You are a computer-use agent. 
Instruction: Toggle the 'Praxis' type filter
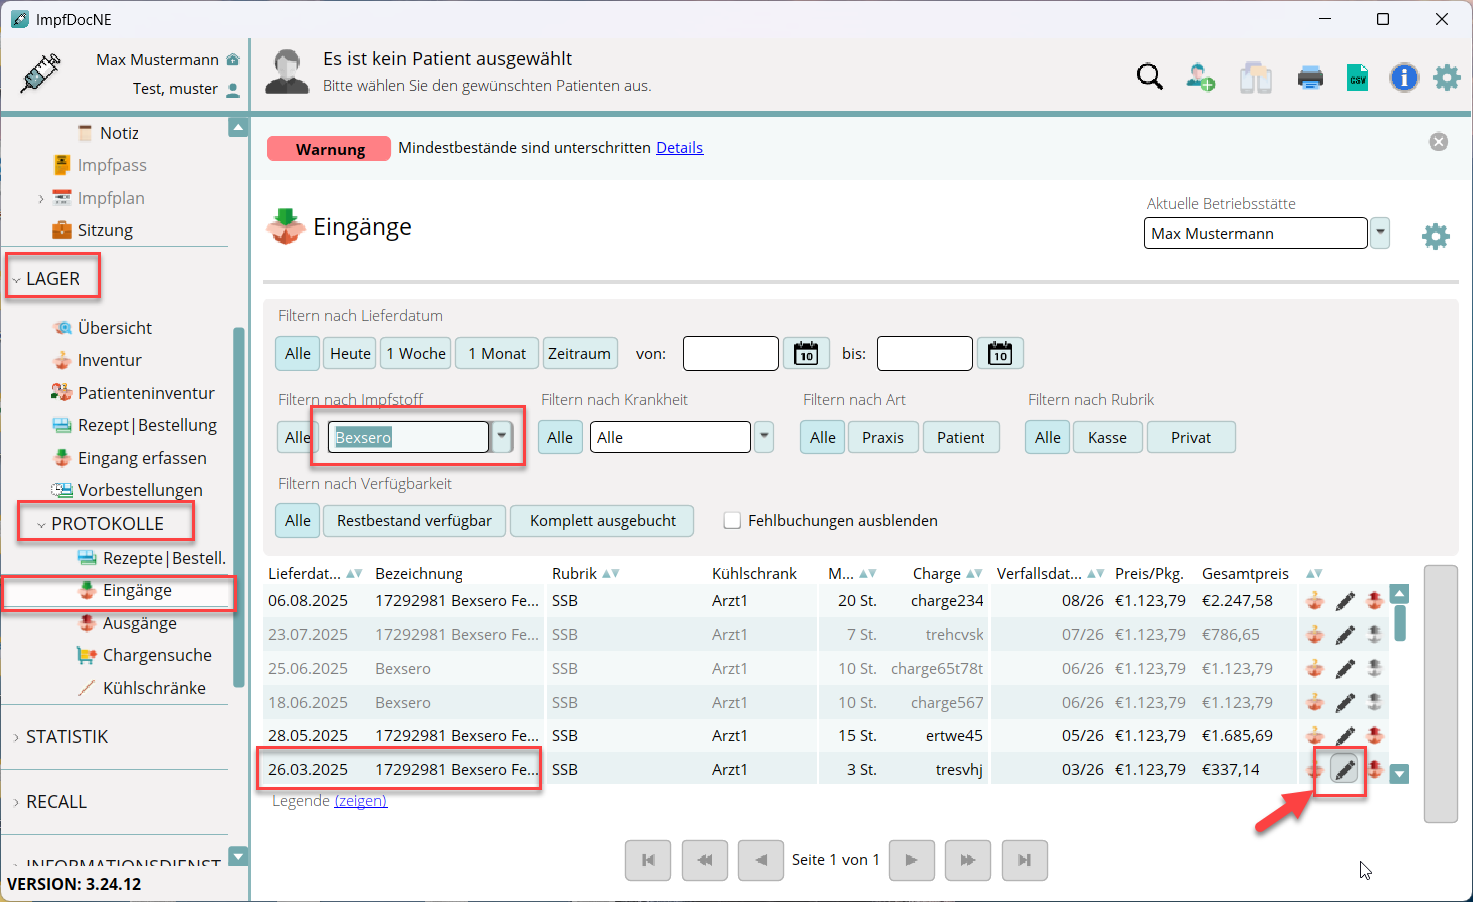882,438
